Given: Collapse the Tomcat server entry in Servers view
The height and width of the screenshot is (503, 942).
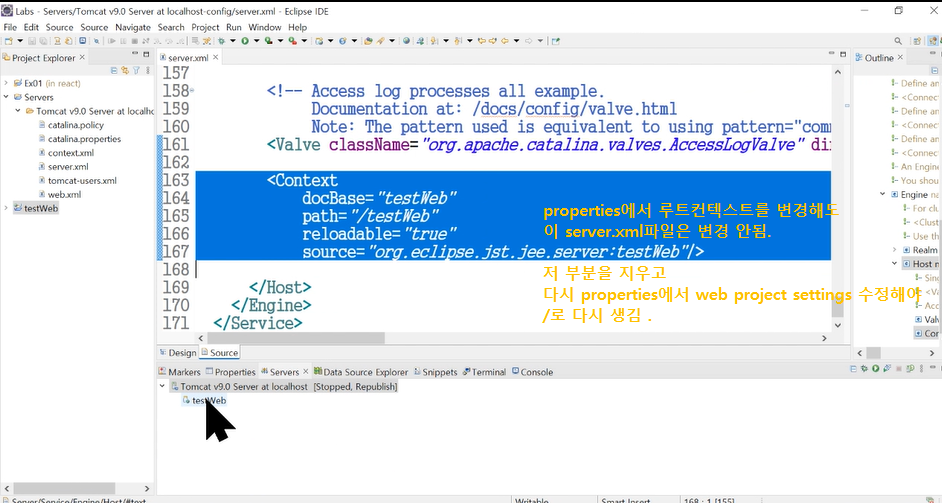Looking at the screenshot, I should [x=162, y=386].
